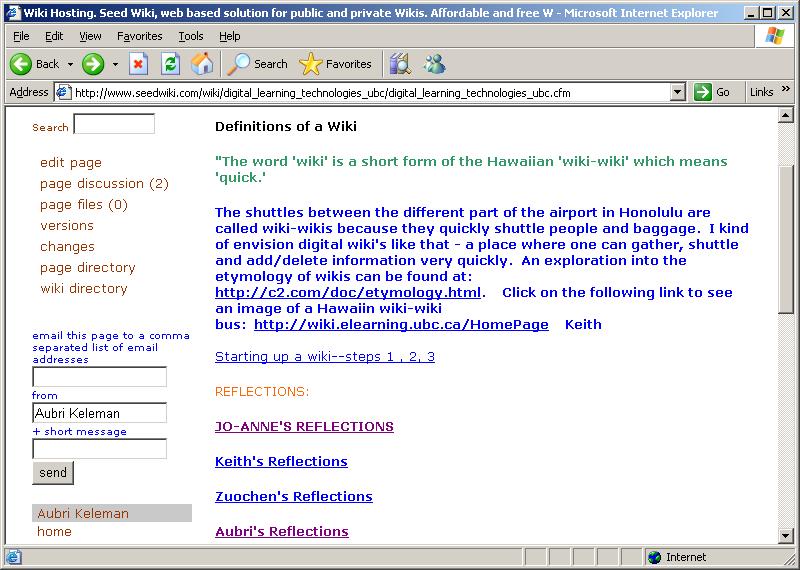Open page files (0) link

coord(84,205)
